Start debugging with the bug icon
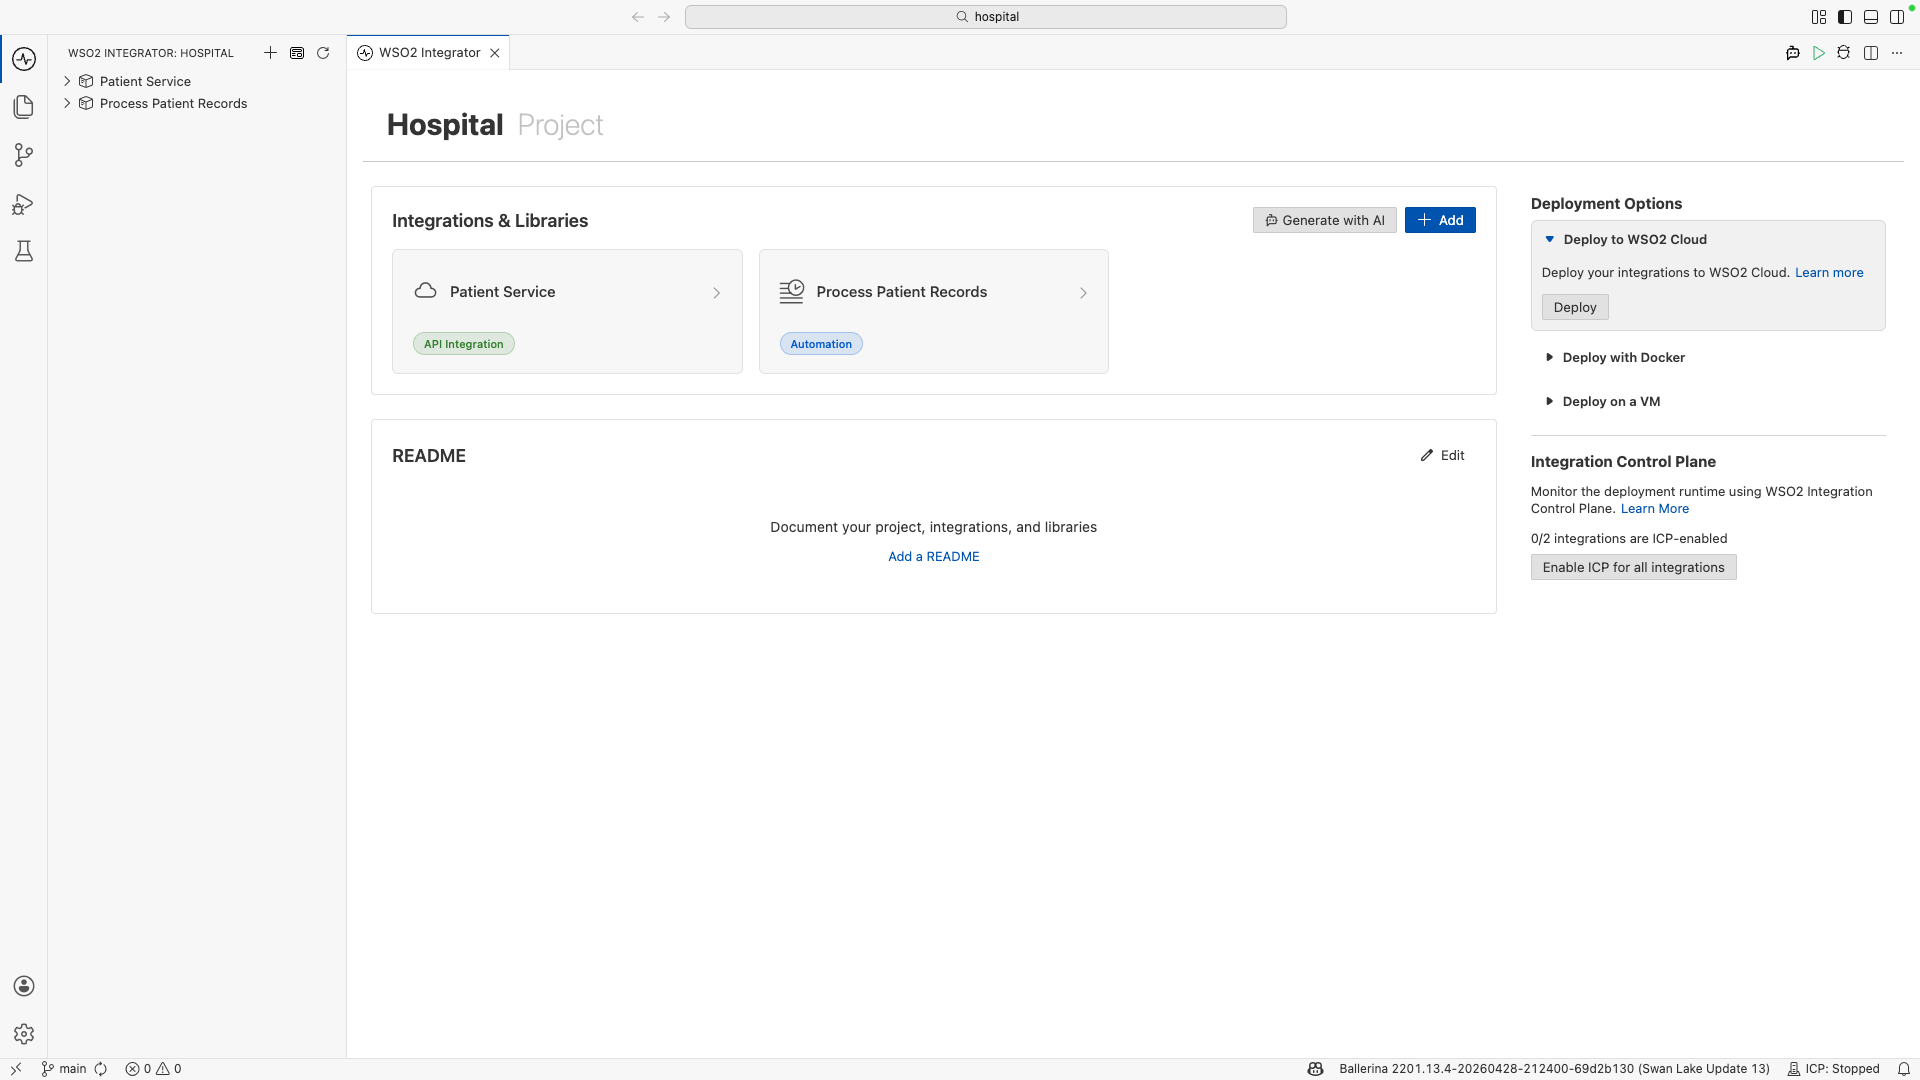Screen dimensions: 1920x1080 point(1844,53)
